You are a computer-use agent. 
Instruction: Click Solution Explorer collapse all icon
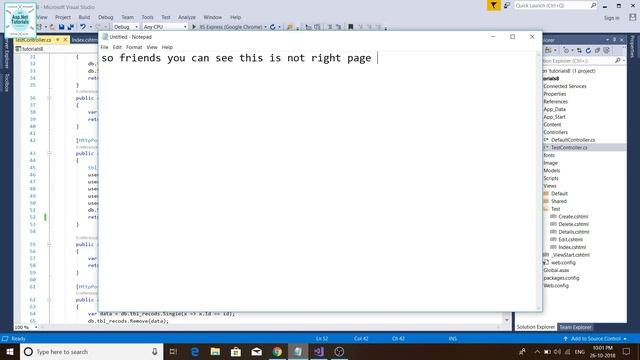pos(597,51)
